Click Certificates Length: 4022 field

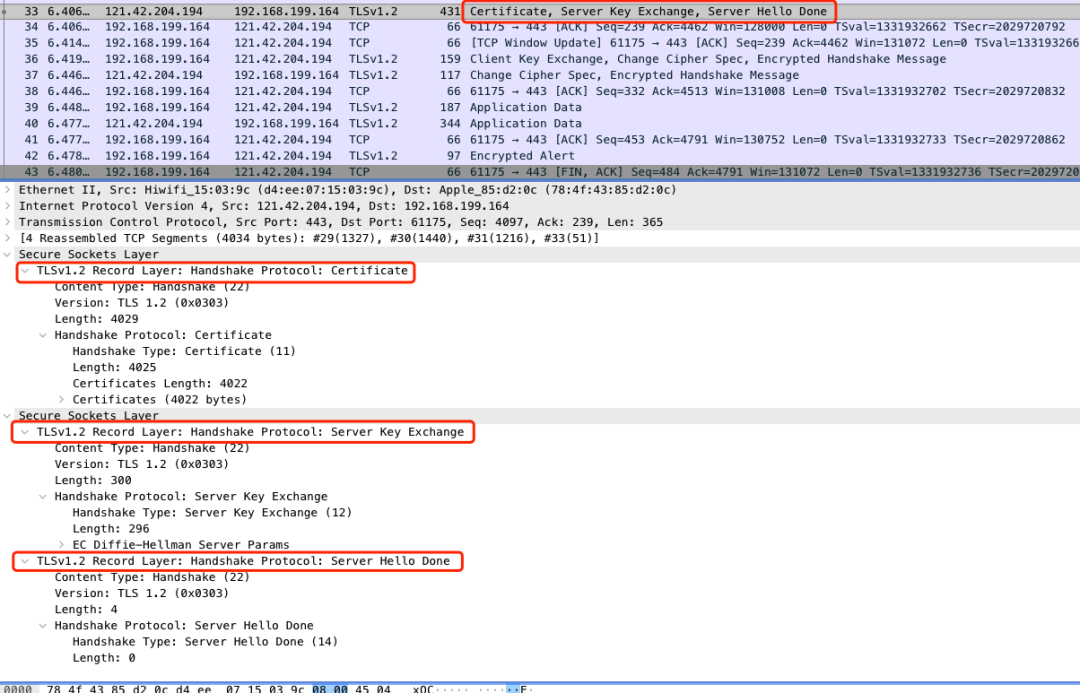[x=160, y=384]
